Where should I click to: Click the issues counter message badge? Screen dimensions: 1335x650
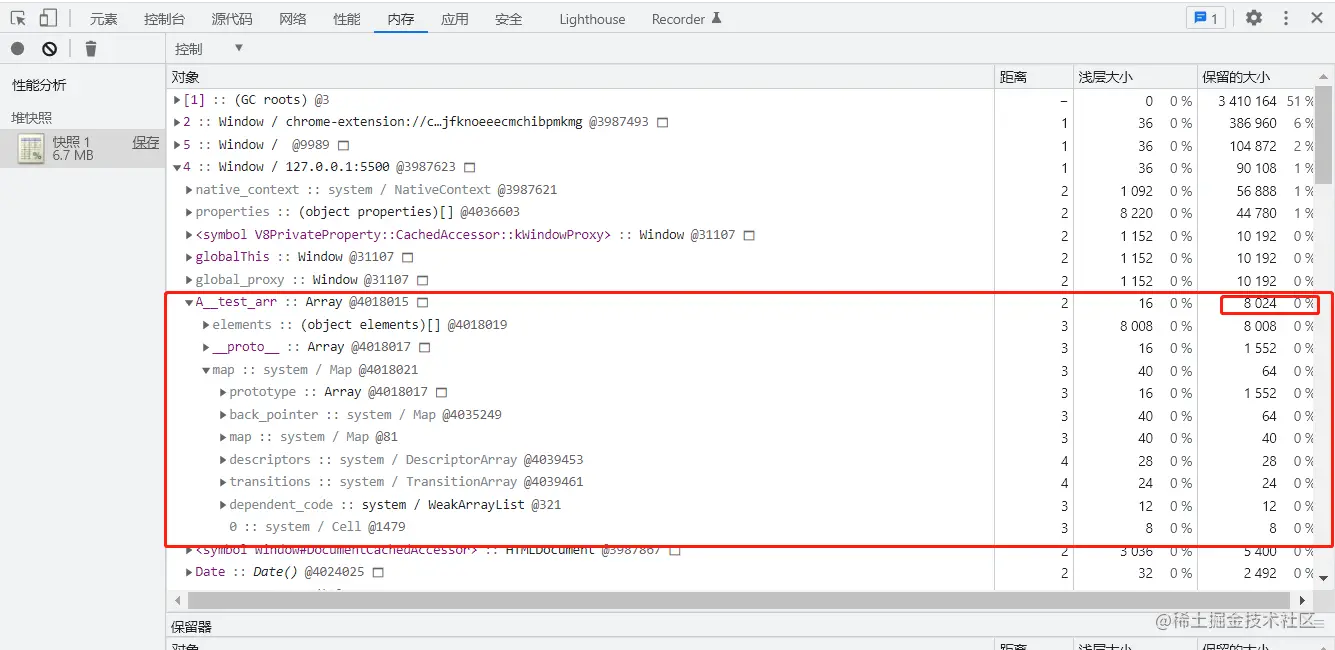pos(1206,18)
